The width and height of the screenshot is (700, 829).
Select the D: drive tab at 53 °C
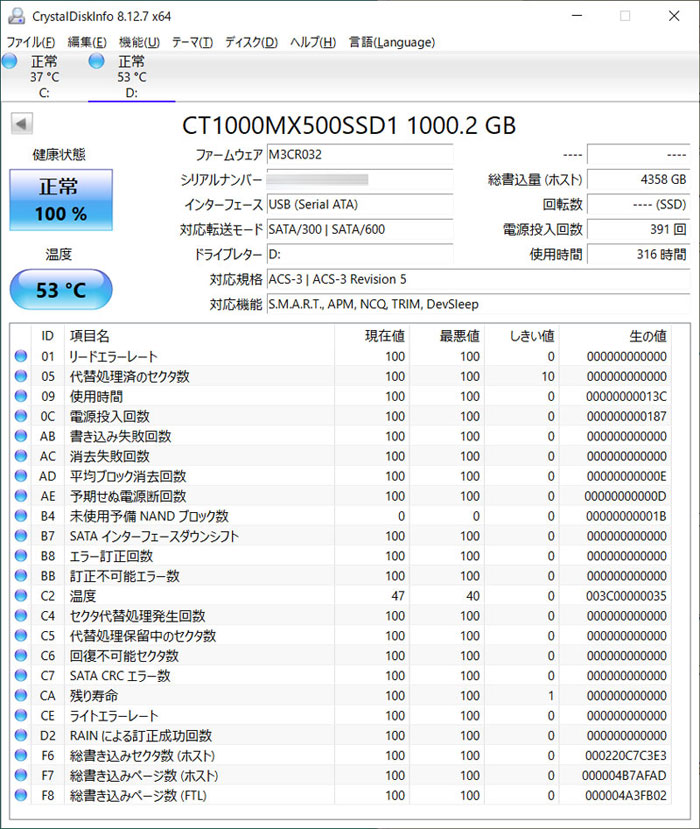tap(132, 77)
